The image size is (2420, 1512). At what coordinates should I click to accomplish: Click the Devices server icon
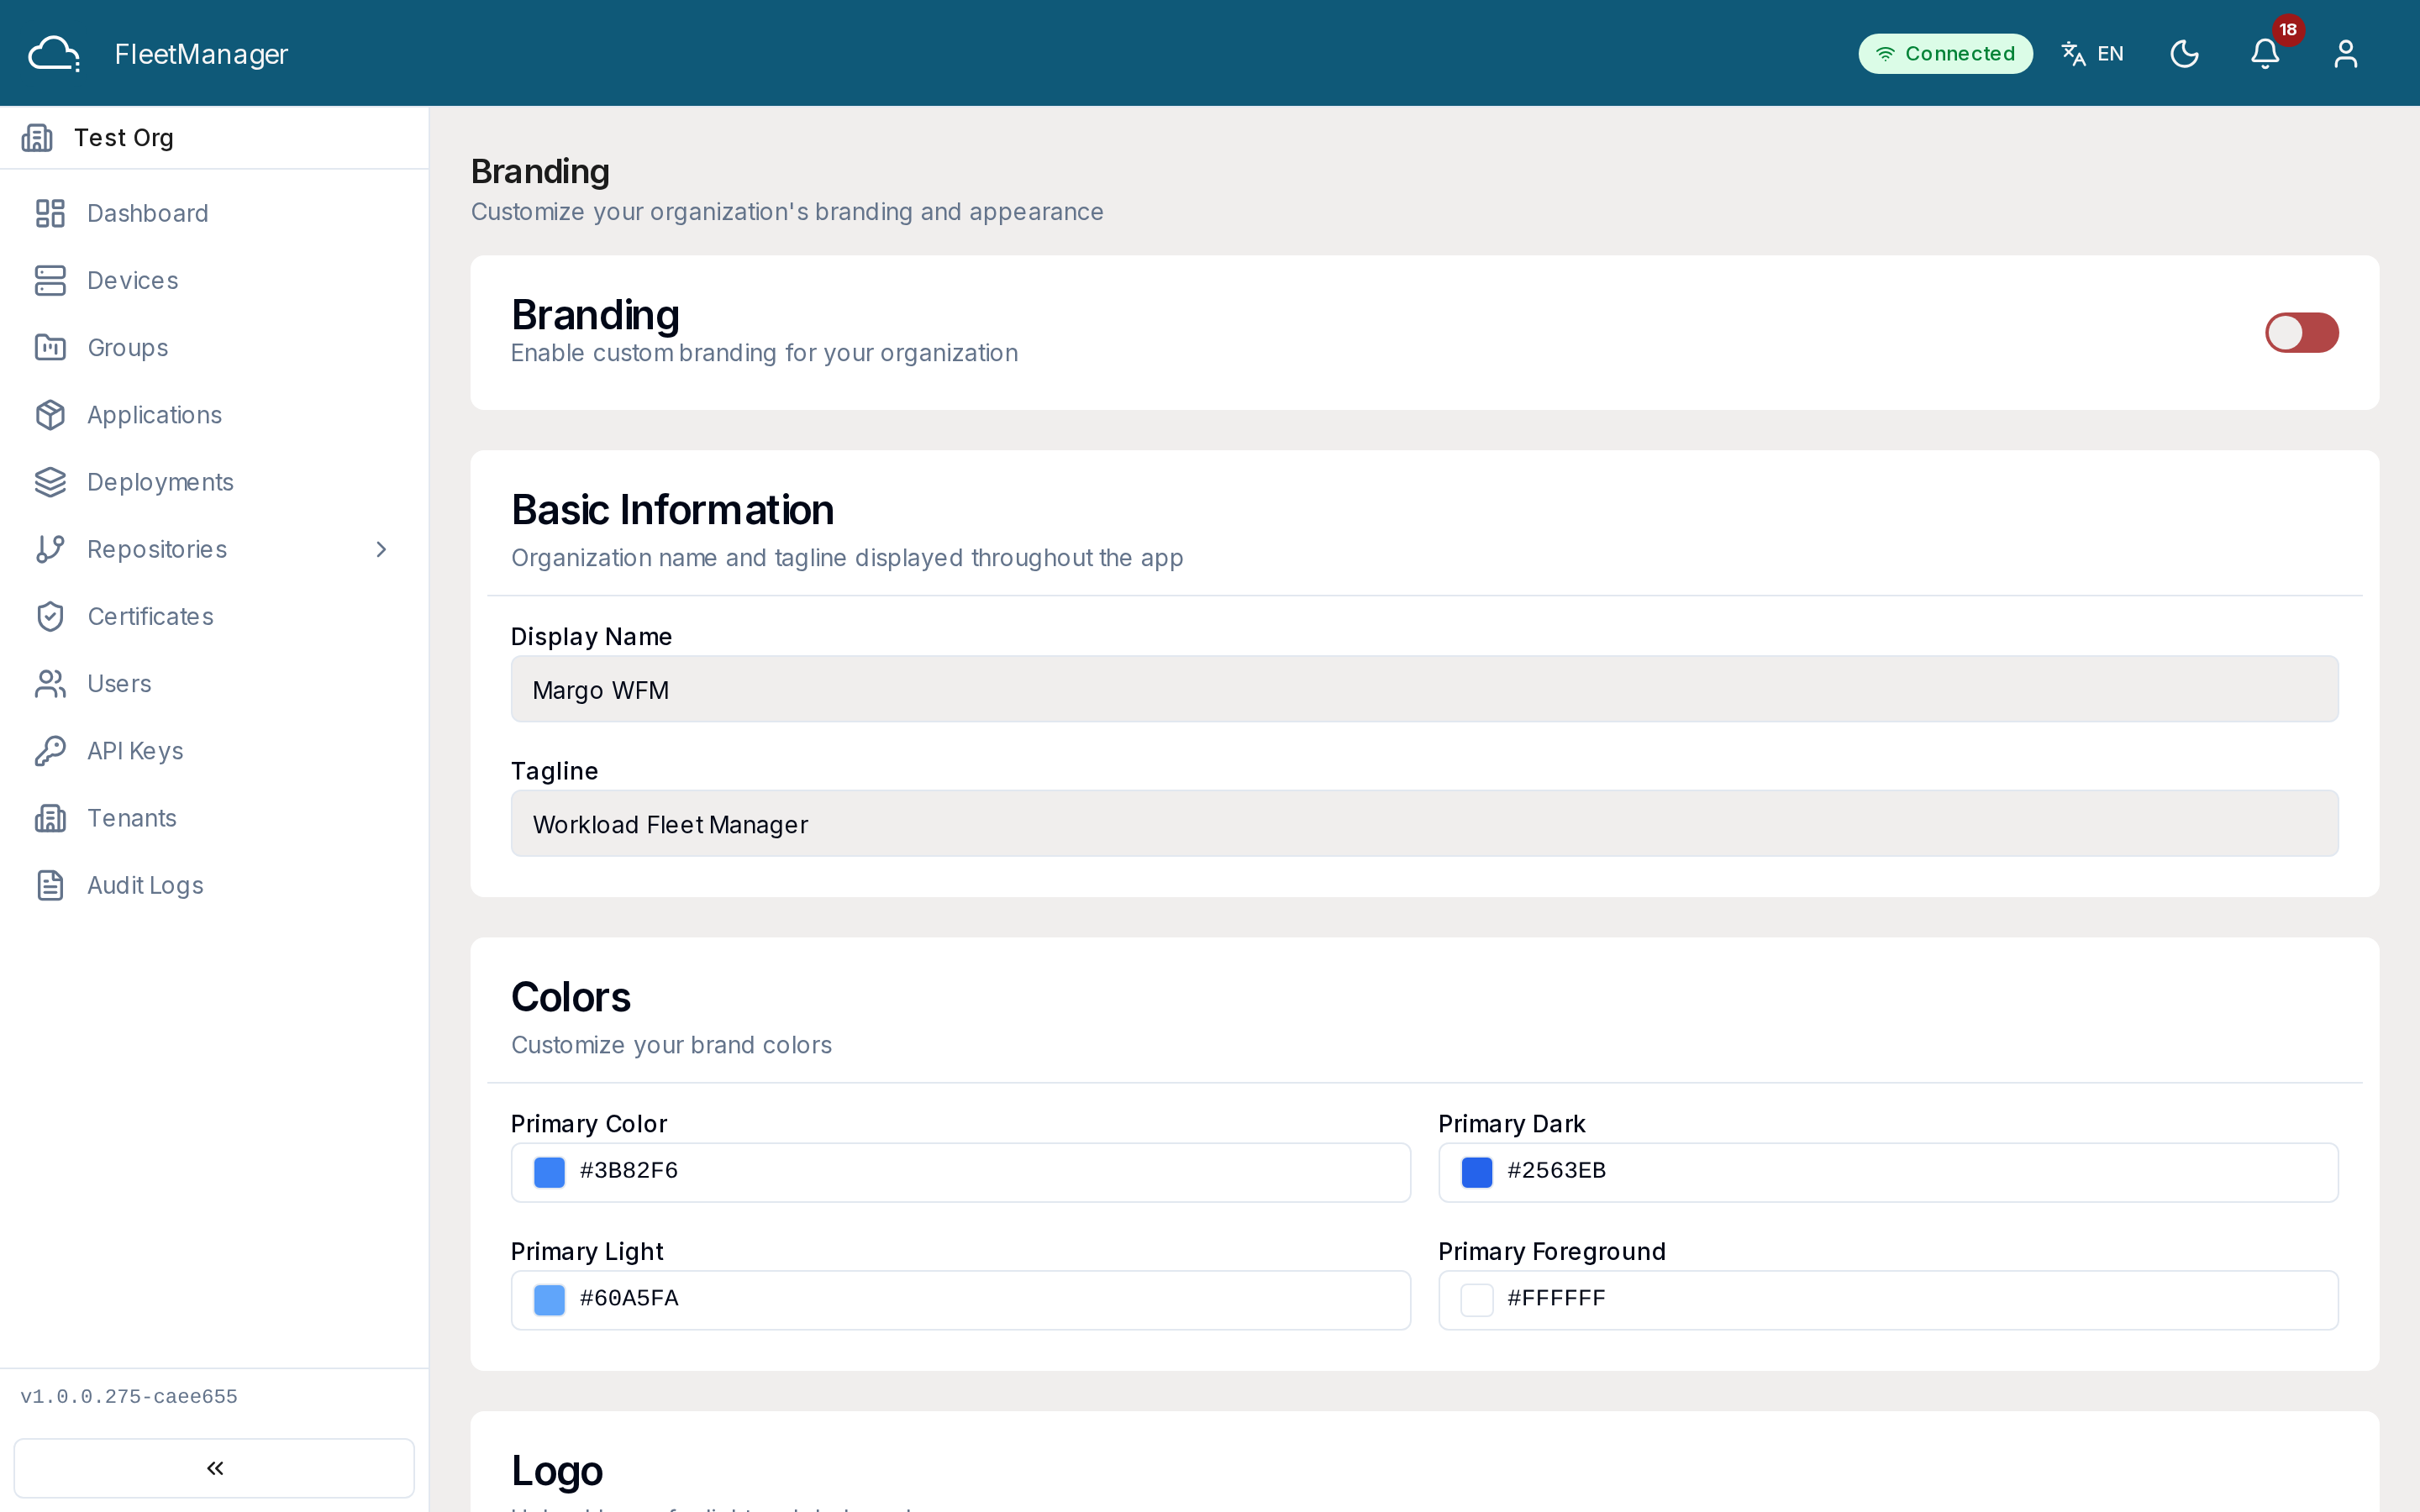(50, 280)
